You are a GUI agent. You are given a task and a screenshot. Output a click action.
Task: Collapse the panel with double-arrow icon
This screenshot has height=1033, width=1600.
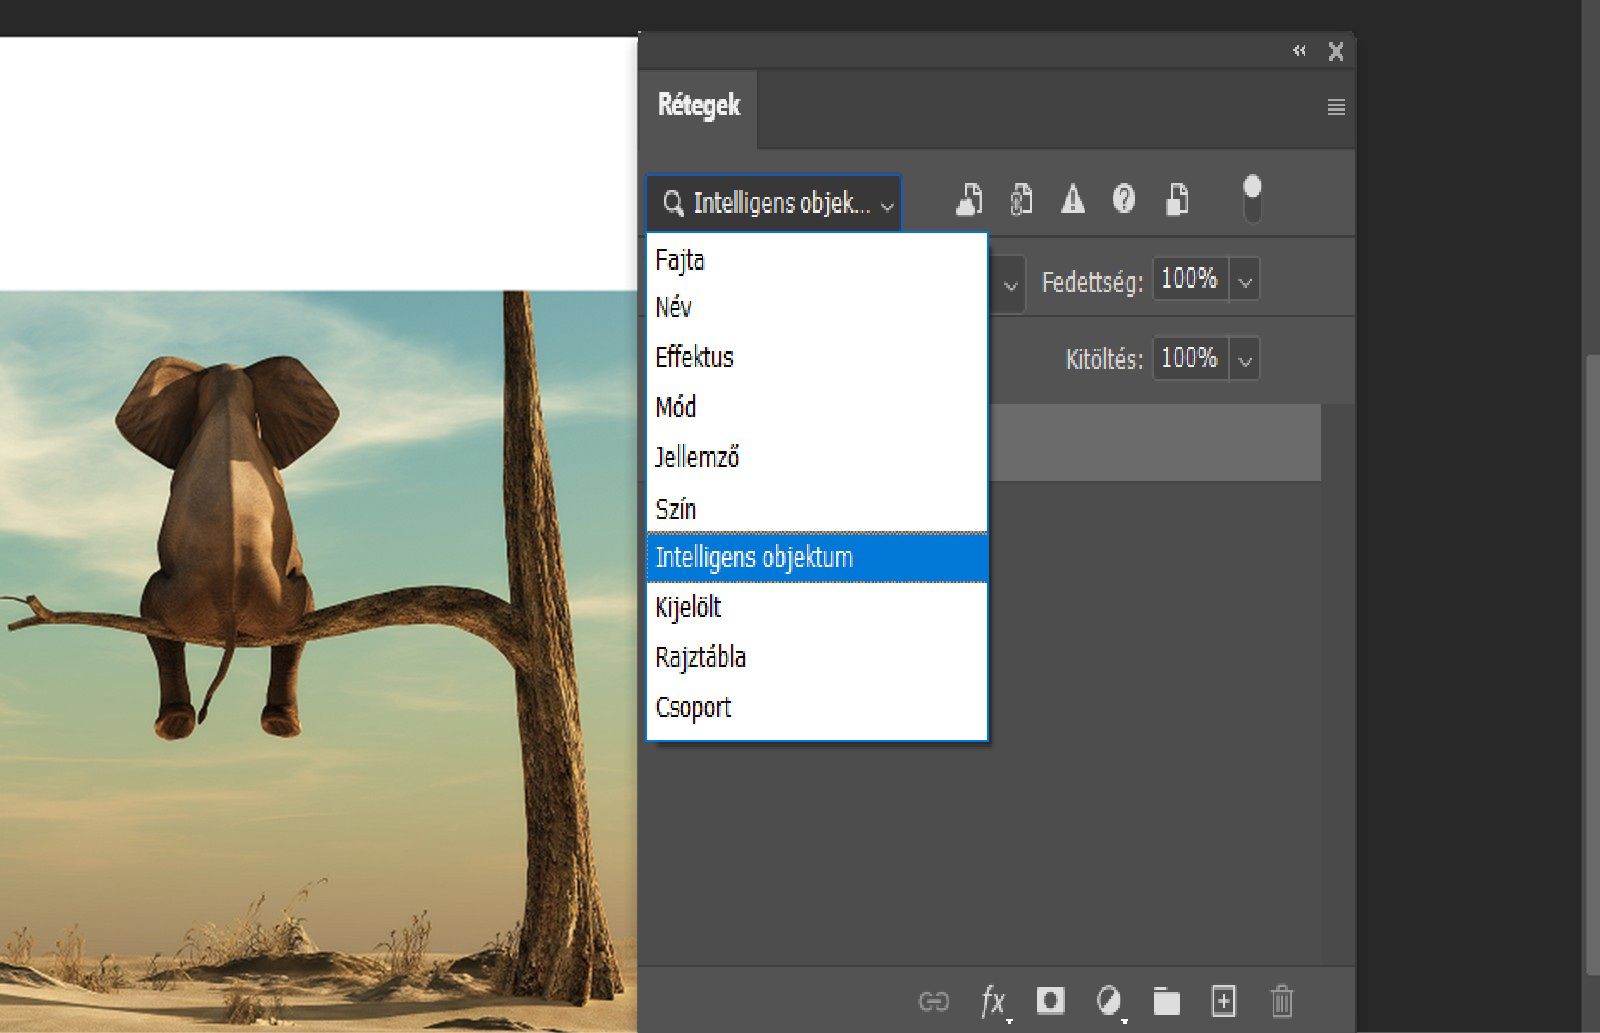click(x=1299, y=50)
